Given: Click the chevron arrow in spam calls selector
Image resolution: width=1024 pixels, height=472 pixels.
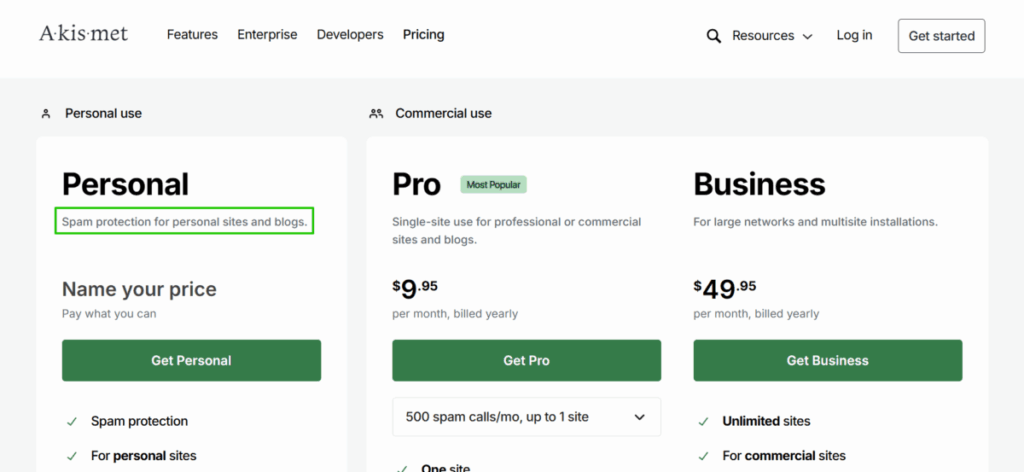Looking at the screenshot, I should pyautogui.click(x=640, y=417).
